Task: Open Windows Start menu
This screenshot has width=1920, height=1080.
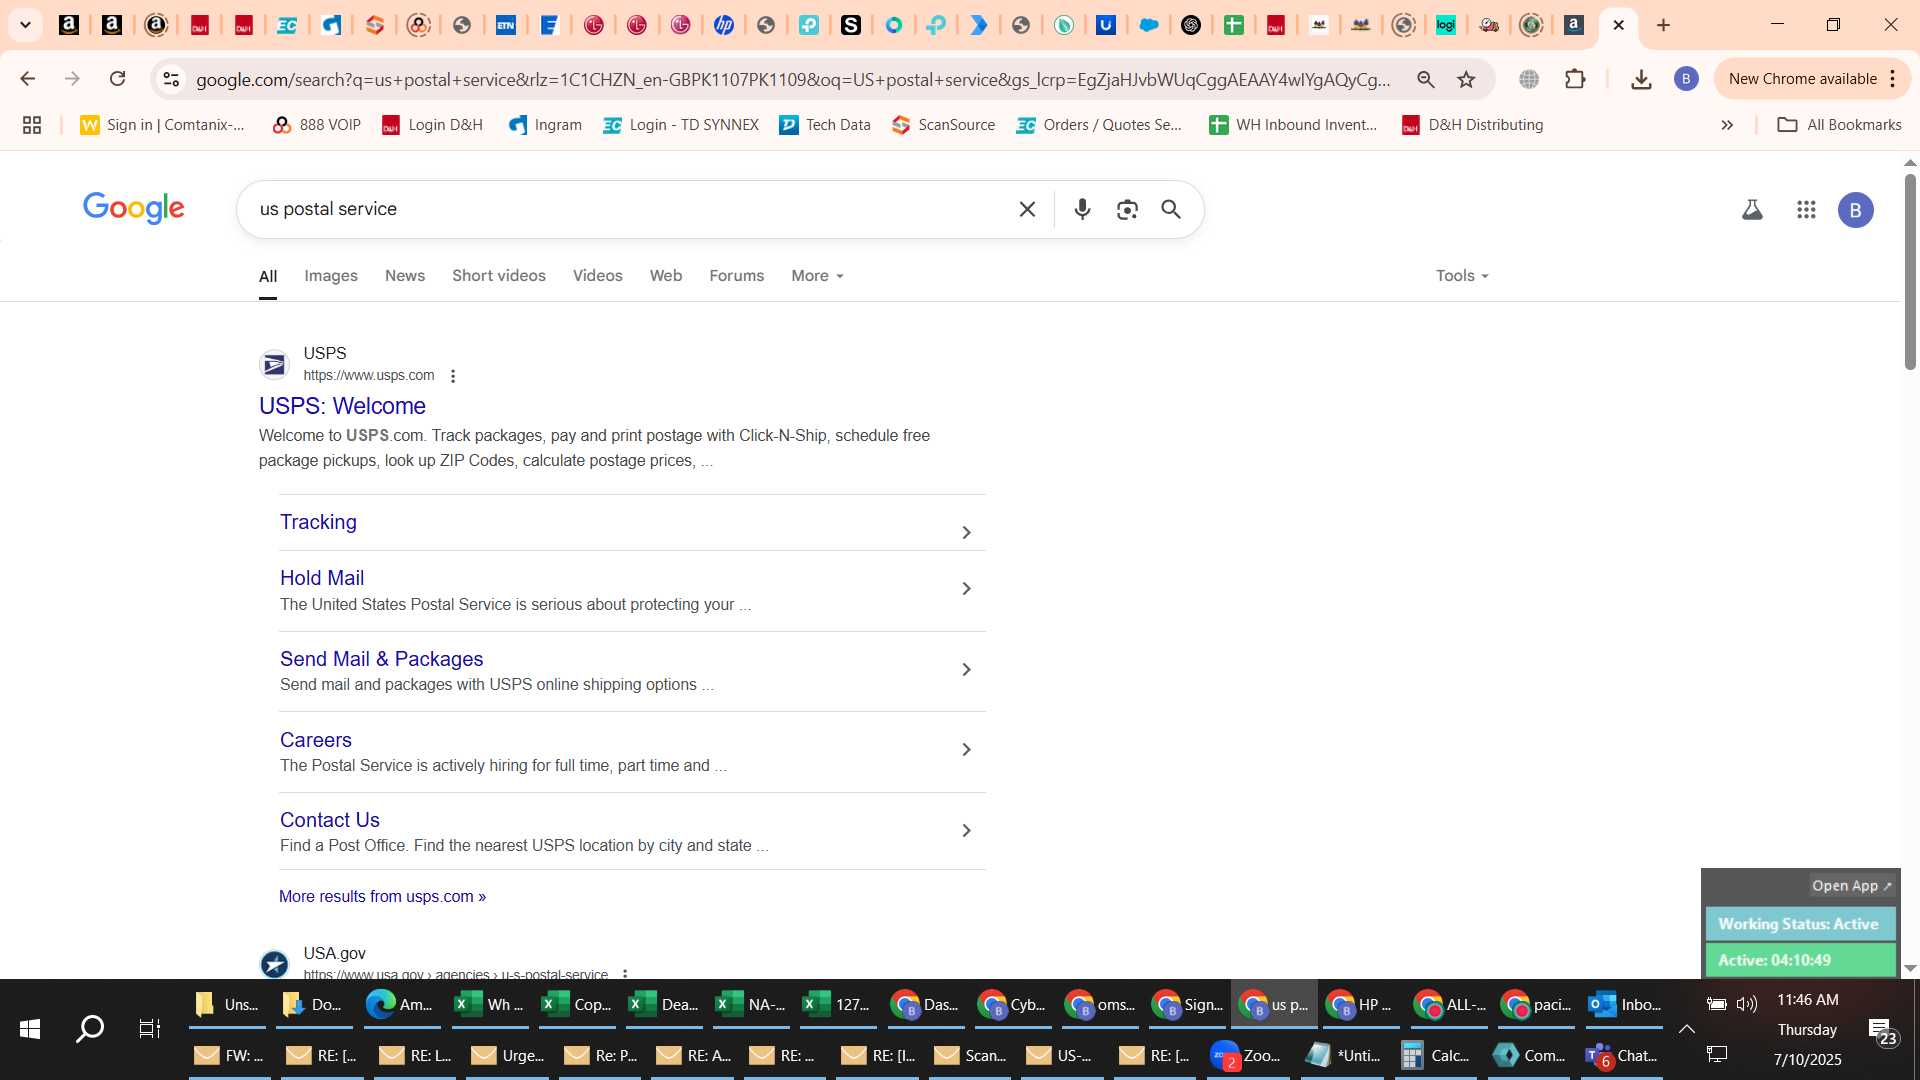Action: [30, 1029]
